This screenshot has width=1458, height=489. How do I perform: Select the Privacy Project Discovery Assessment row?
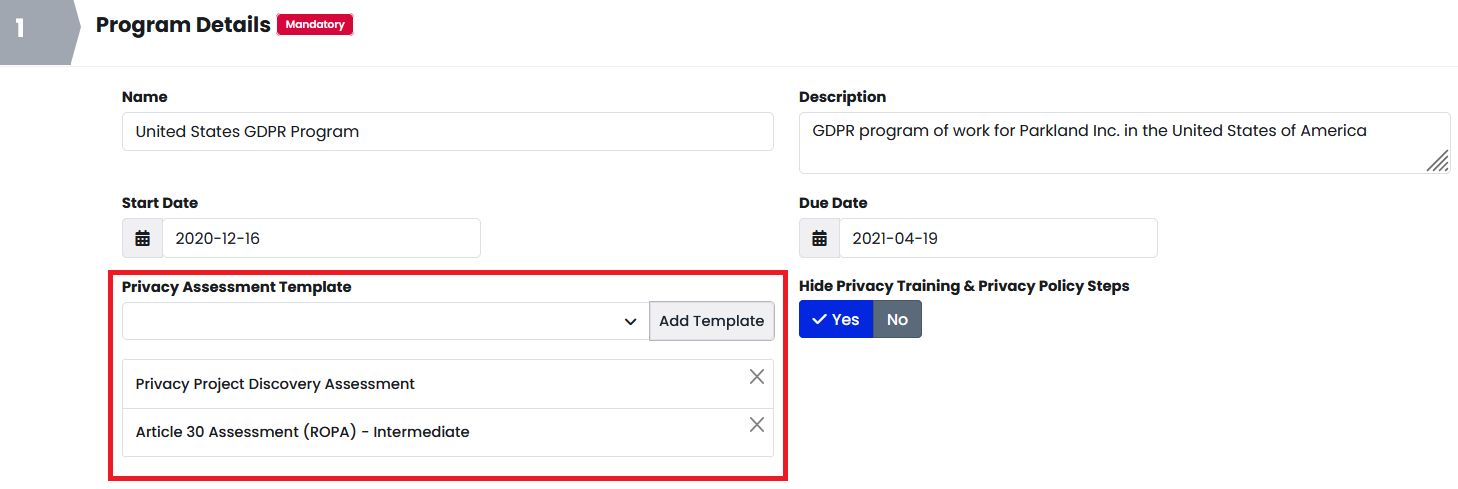(448, 384)
